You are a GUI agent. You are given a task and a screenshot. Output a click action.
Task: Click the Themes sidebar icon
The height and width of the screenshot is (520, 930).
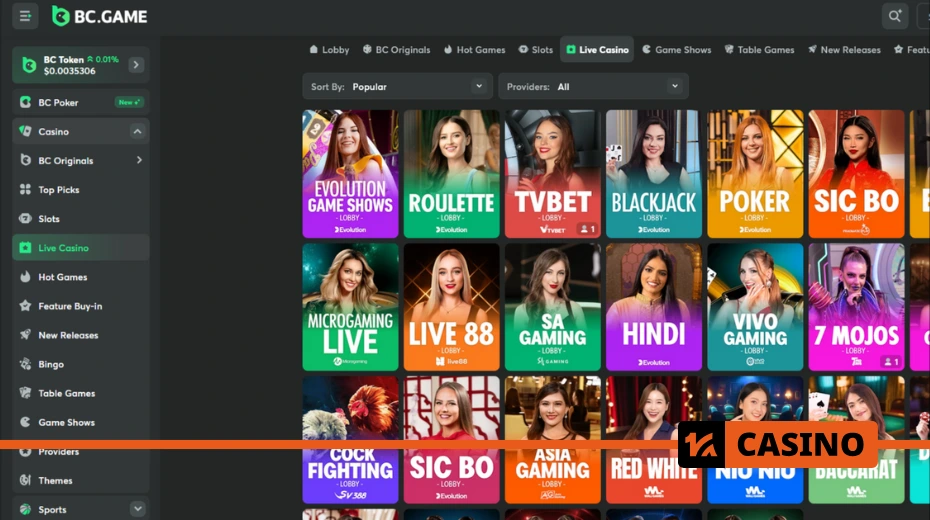[26, 480]
